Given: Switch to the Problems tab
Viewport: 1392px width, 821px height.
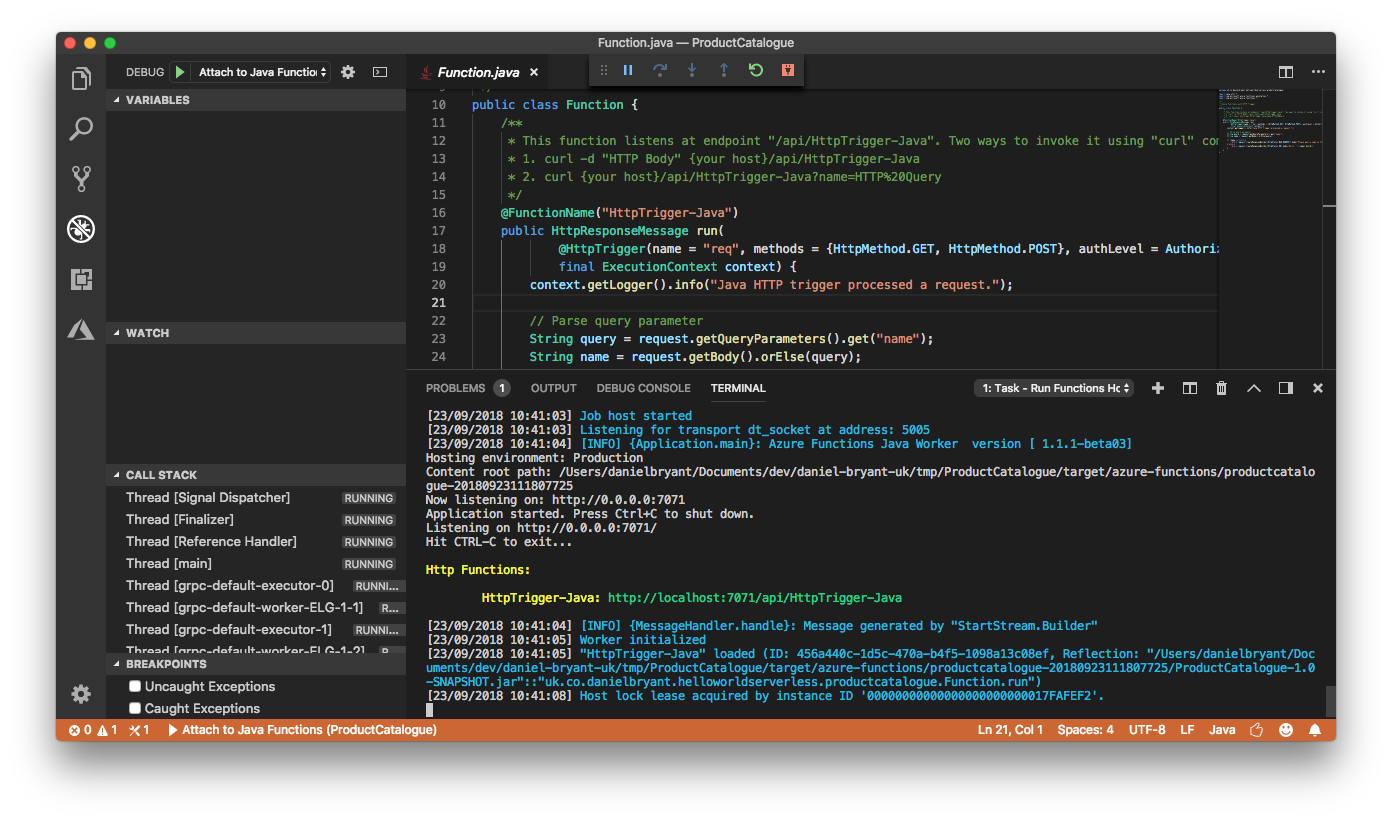Looking at the screenshot, I should [455, 388].
